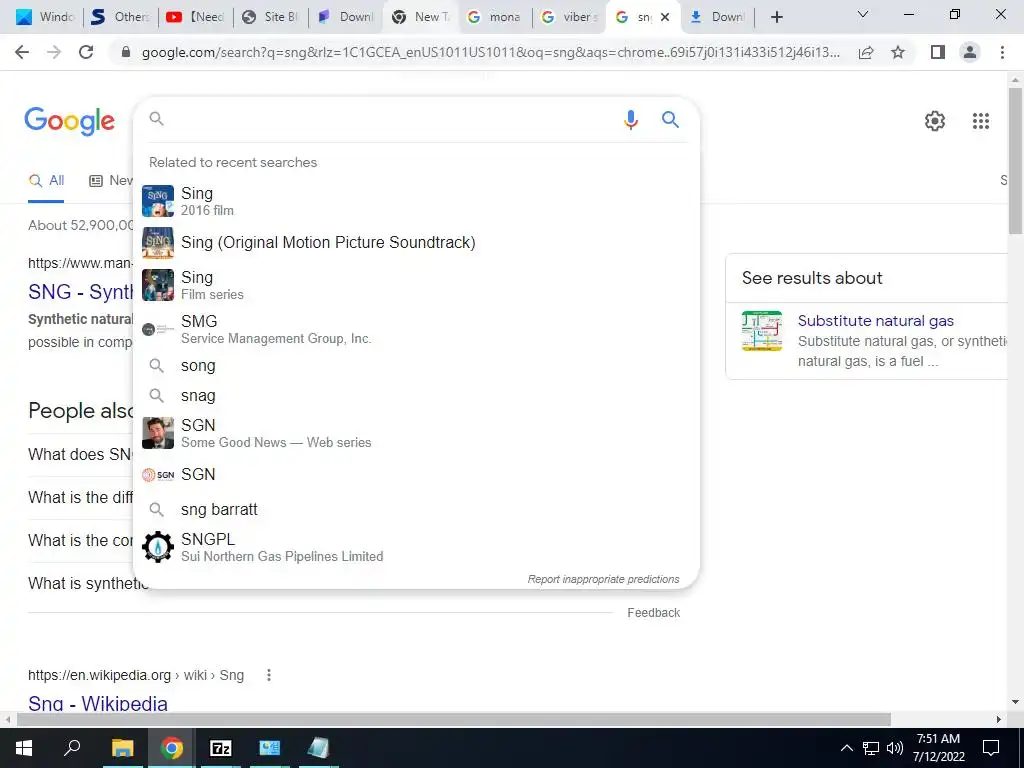Switch to the mona Google tab
Image resolution: width=1024 pixels, height=768 pixels.
(x=494, y=18)
